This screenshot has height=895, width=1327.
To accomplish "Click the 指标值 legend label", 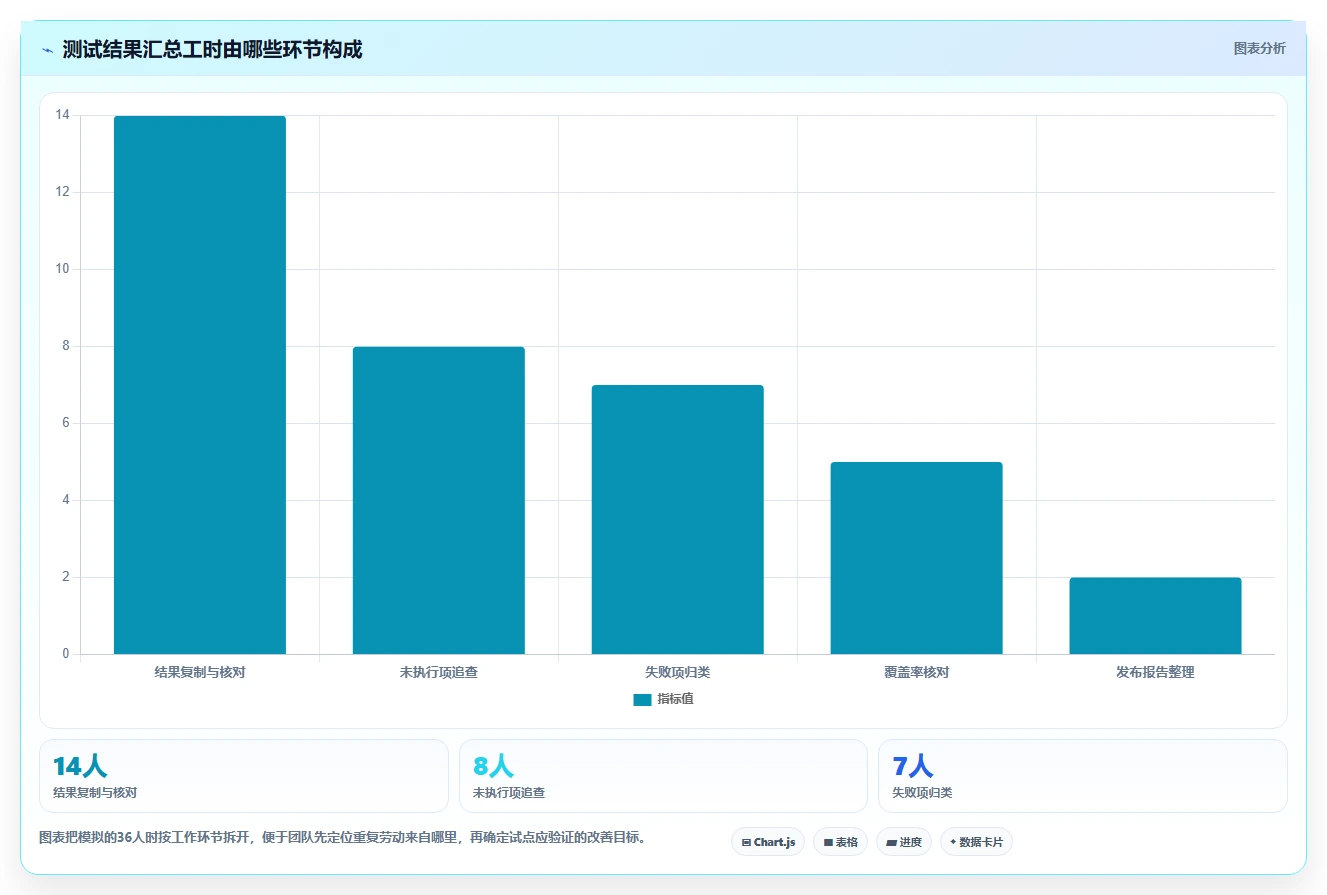I will tap(675, 699).
